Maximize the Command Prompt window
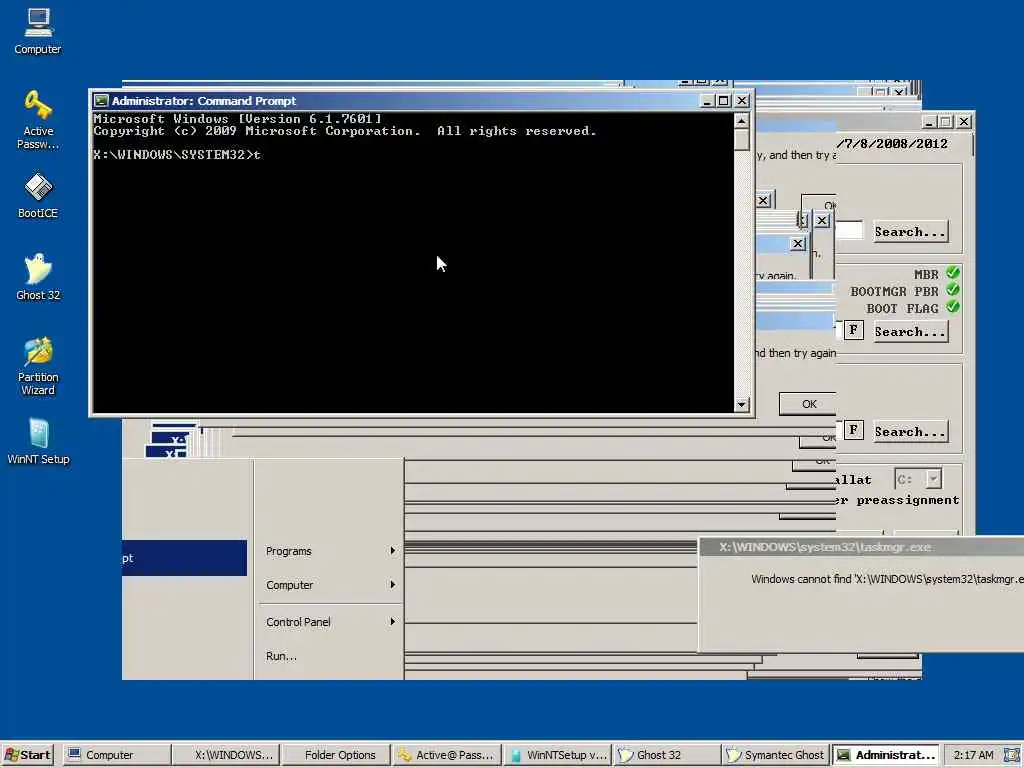The width and height of the screenshot is (1024, 768). tap(724, 101)
